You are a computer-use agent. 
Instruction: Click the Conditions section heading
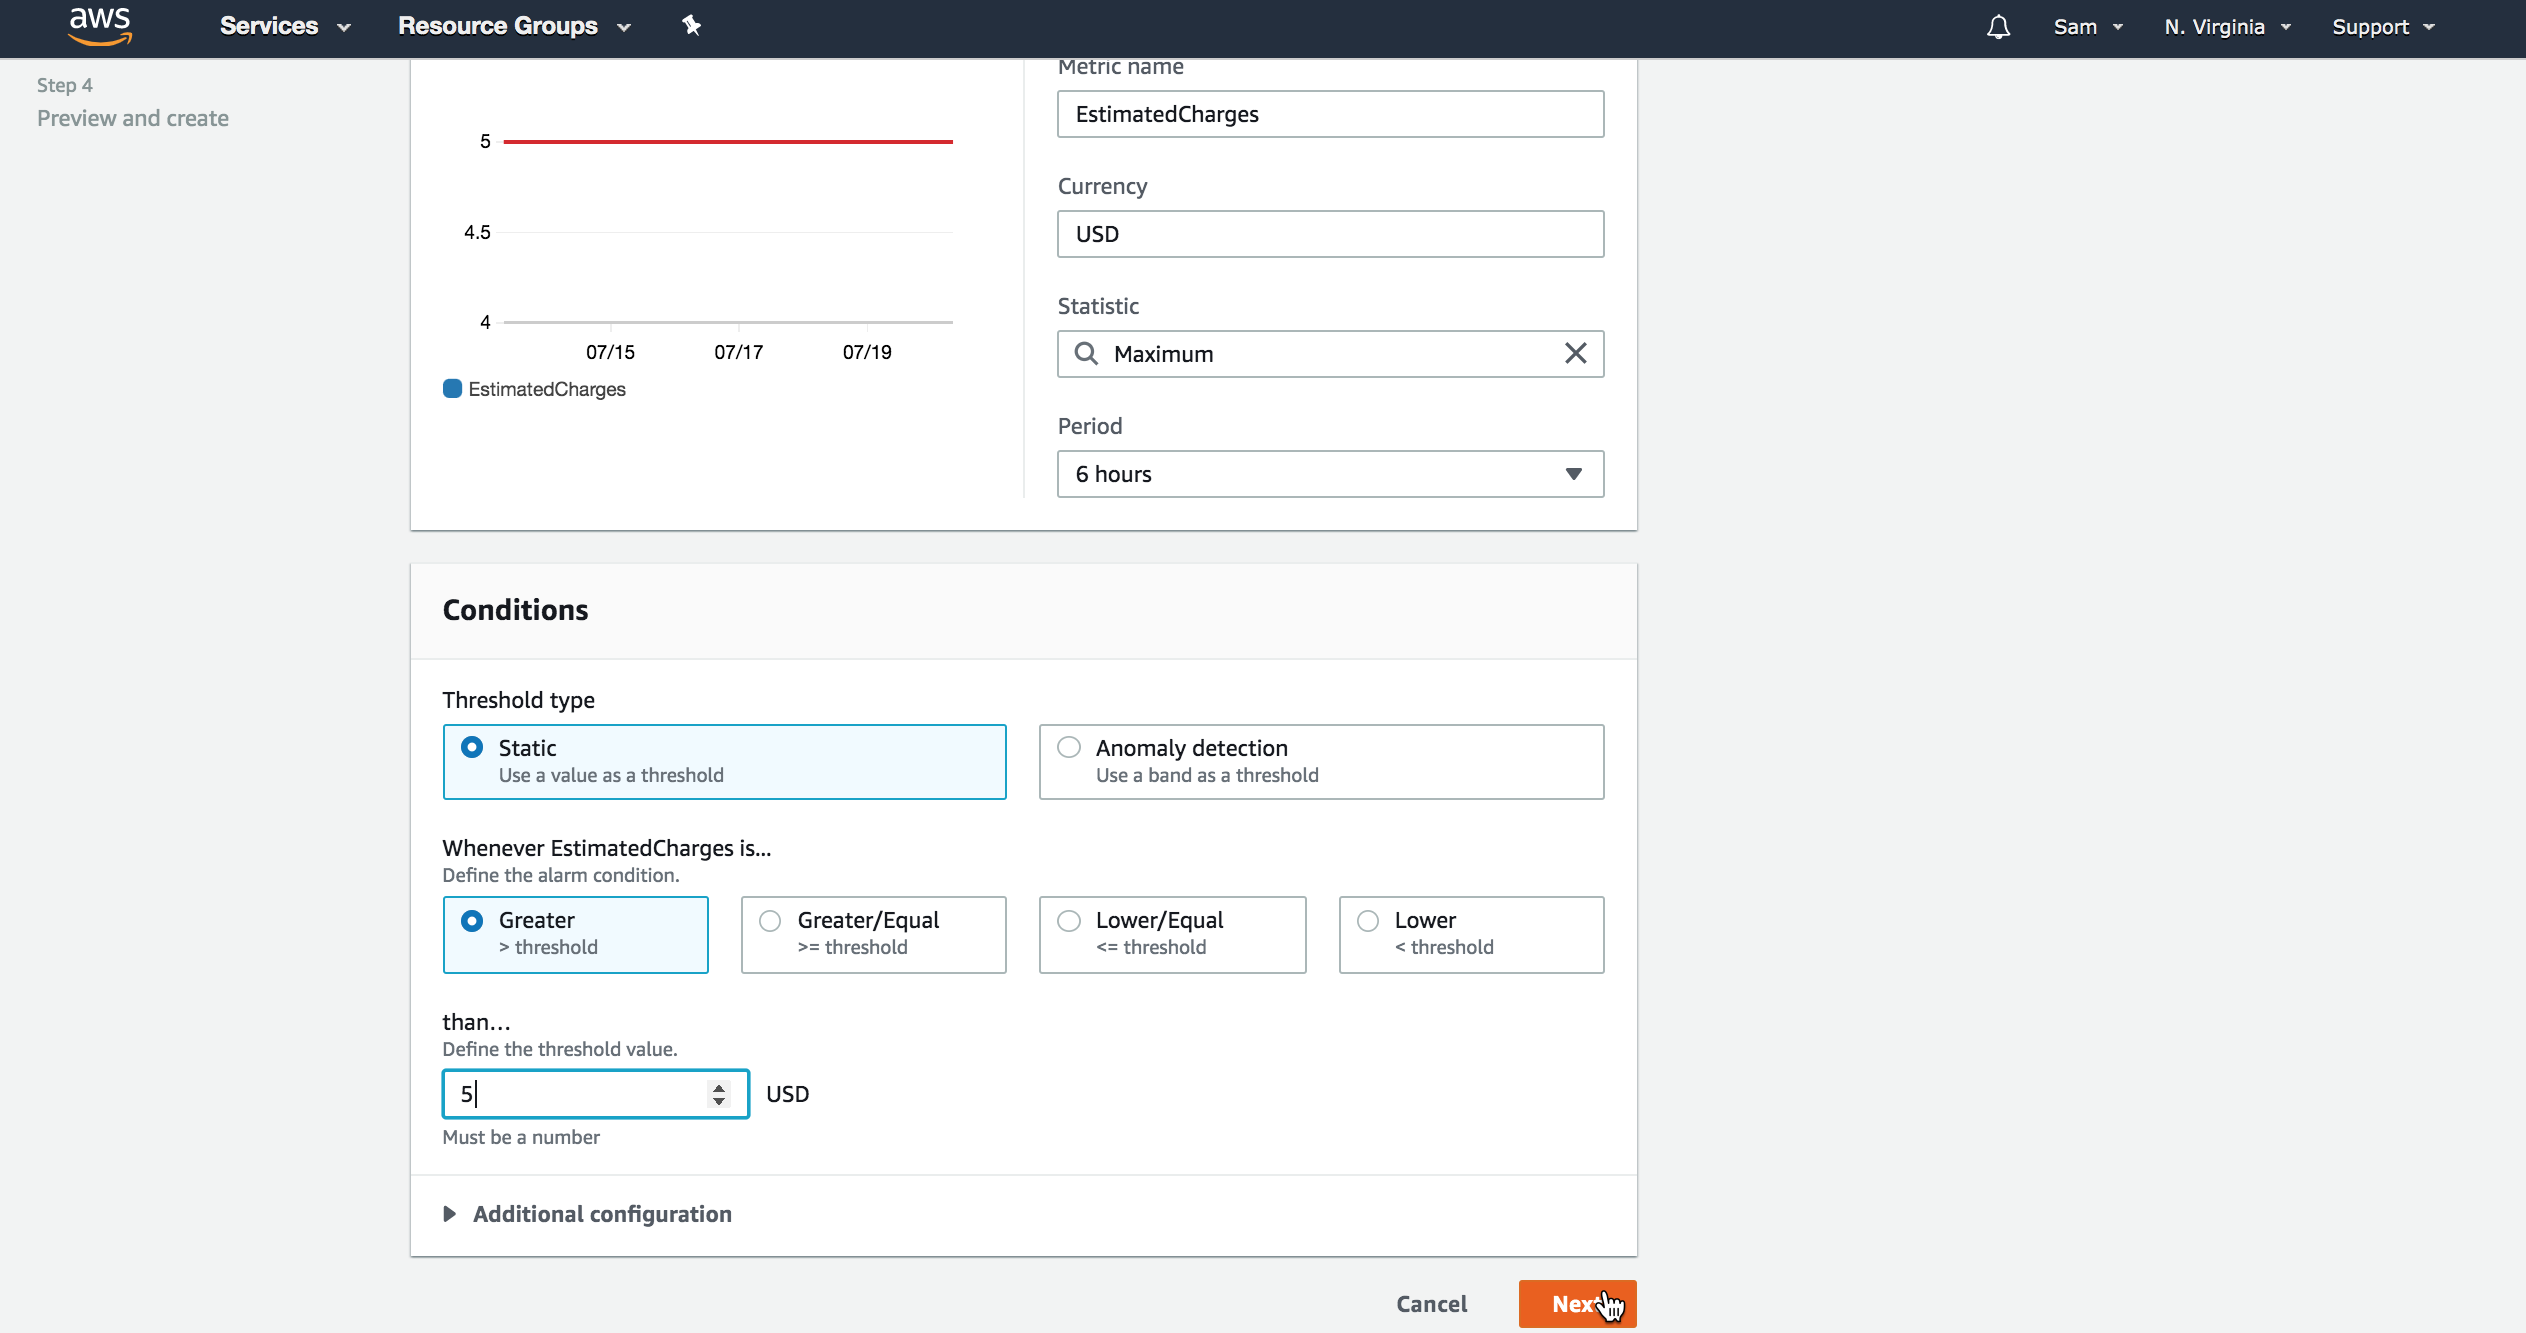click(x=515, y=610)
